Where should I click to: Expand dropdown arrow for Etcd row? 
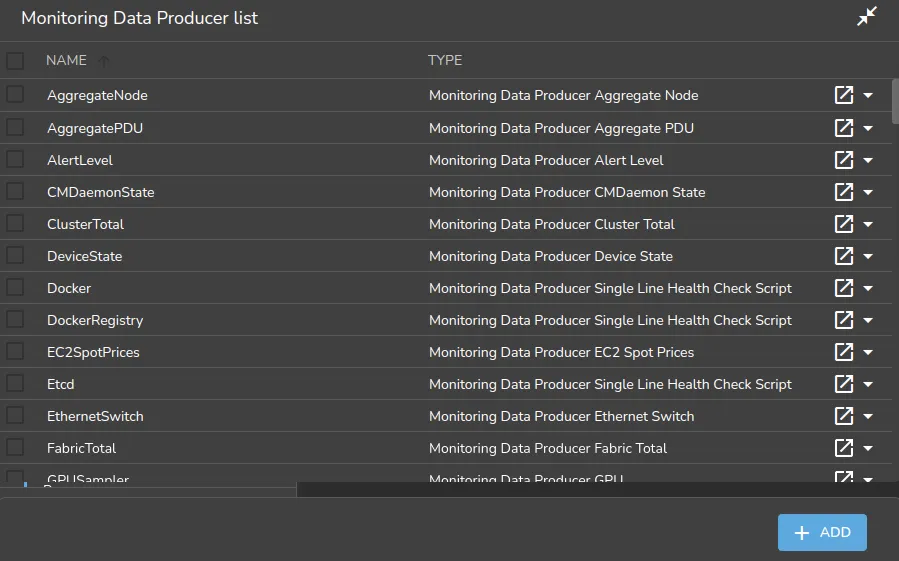pyautogui.click(x=868, y=384)
